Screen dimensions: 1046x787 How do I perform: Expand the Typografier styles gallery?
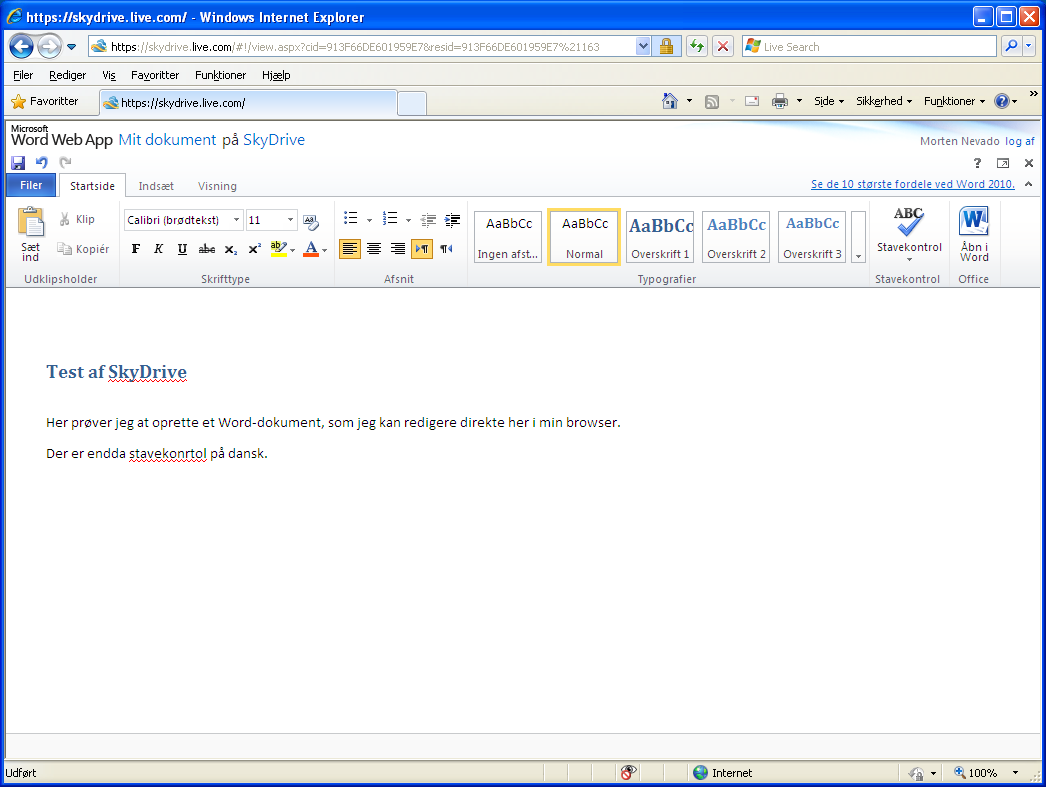tap(858, 256)
